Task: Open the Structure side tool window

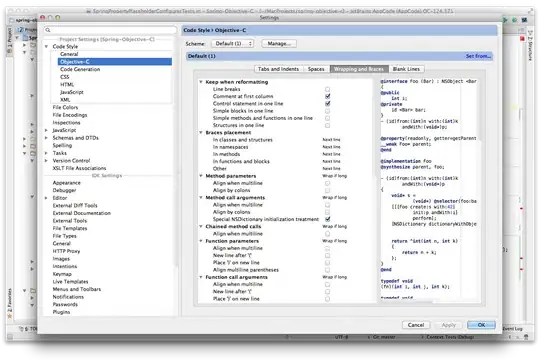Action: point(530,46)
